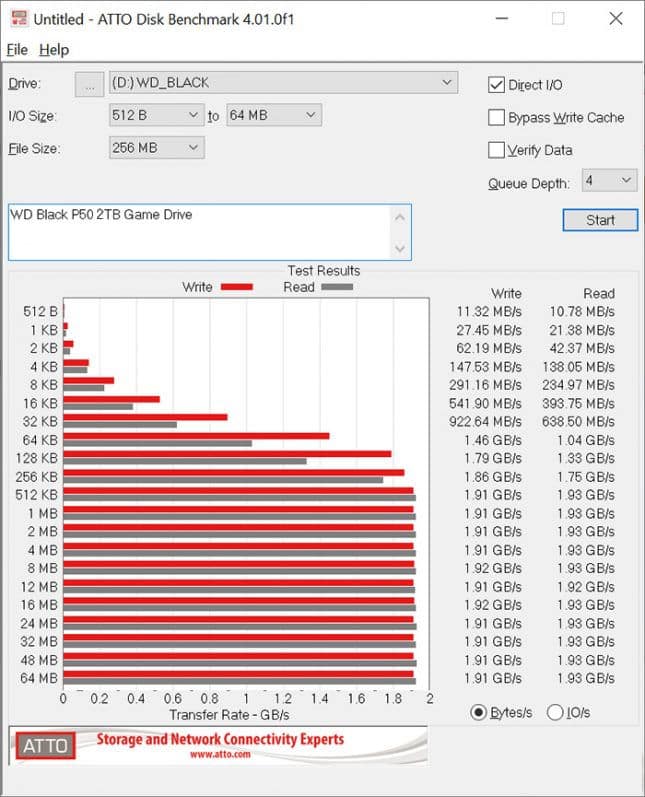Click the 4 KB write value 147.53 MB/s
This screenshot has height=797, width=645.
point(485,367)
